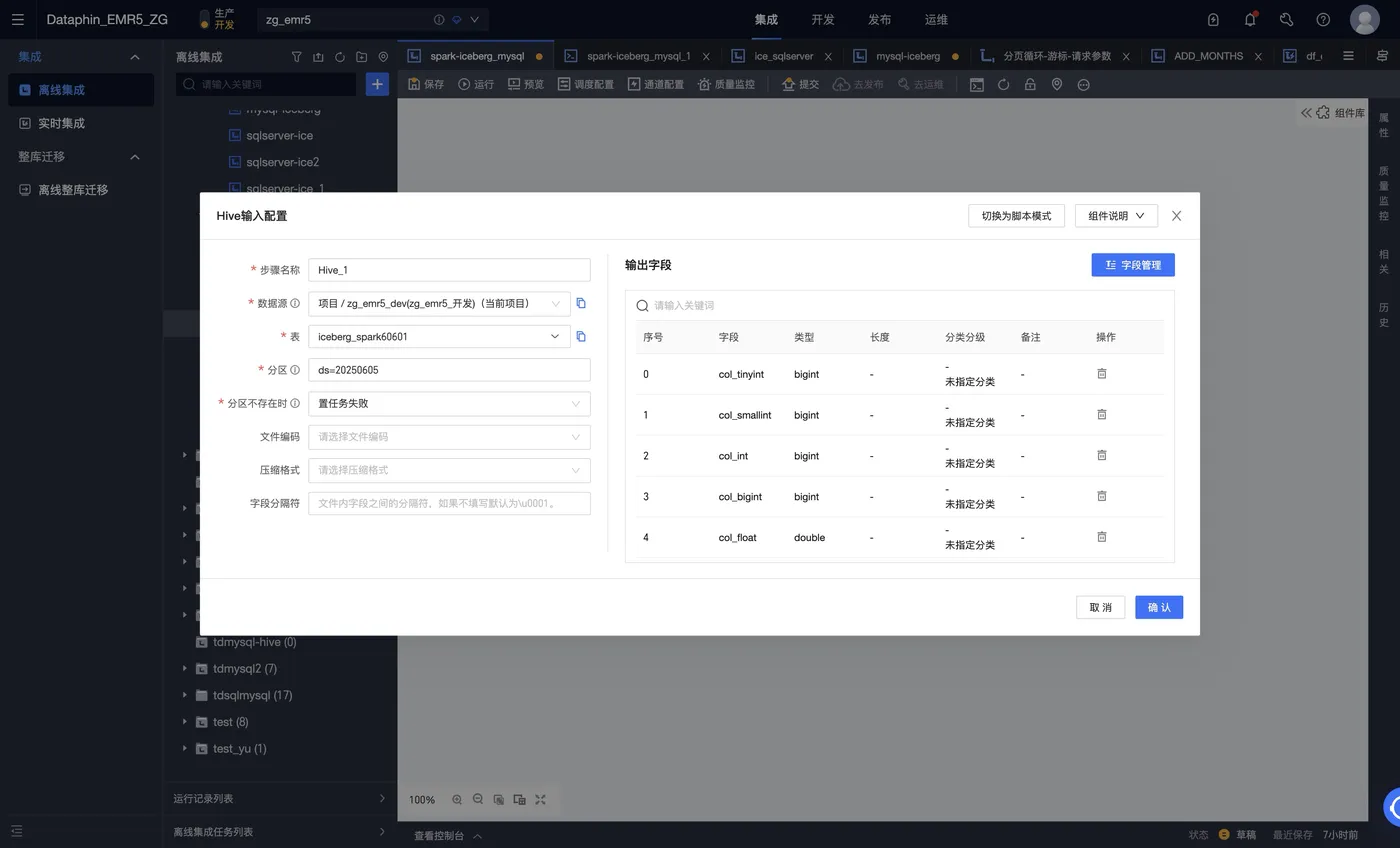Expand the tdsqlmysql (17) folder
Screen dimensions: 1400x848
tap(185, 695)
